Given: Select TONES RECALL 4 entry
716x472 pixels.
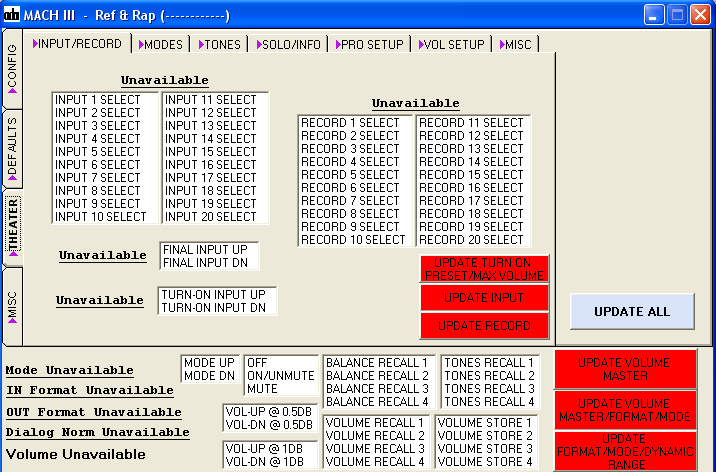Looking at the screenshot, I should tap(489, 402).
